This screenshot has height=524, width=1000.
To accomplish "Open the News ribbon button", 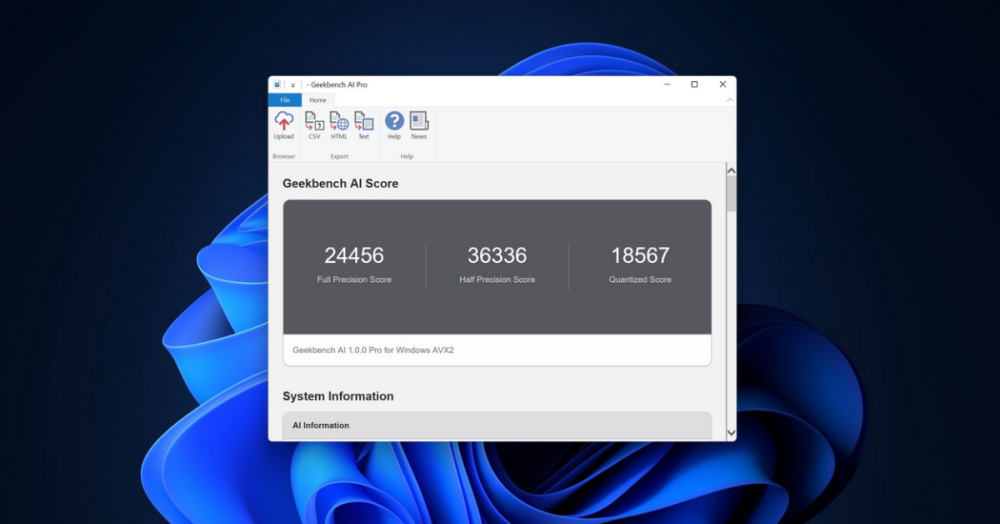I will pos(419,126).
